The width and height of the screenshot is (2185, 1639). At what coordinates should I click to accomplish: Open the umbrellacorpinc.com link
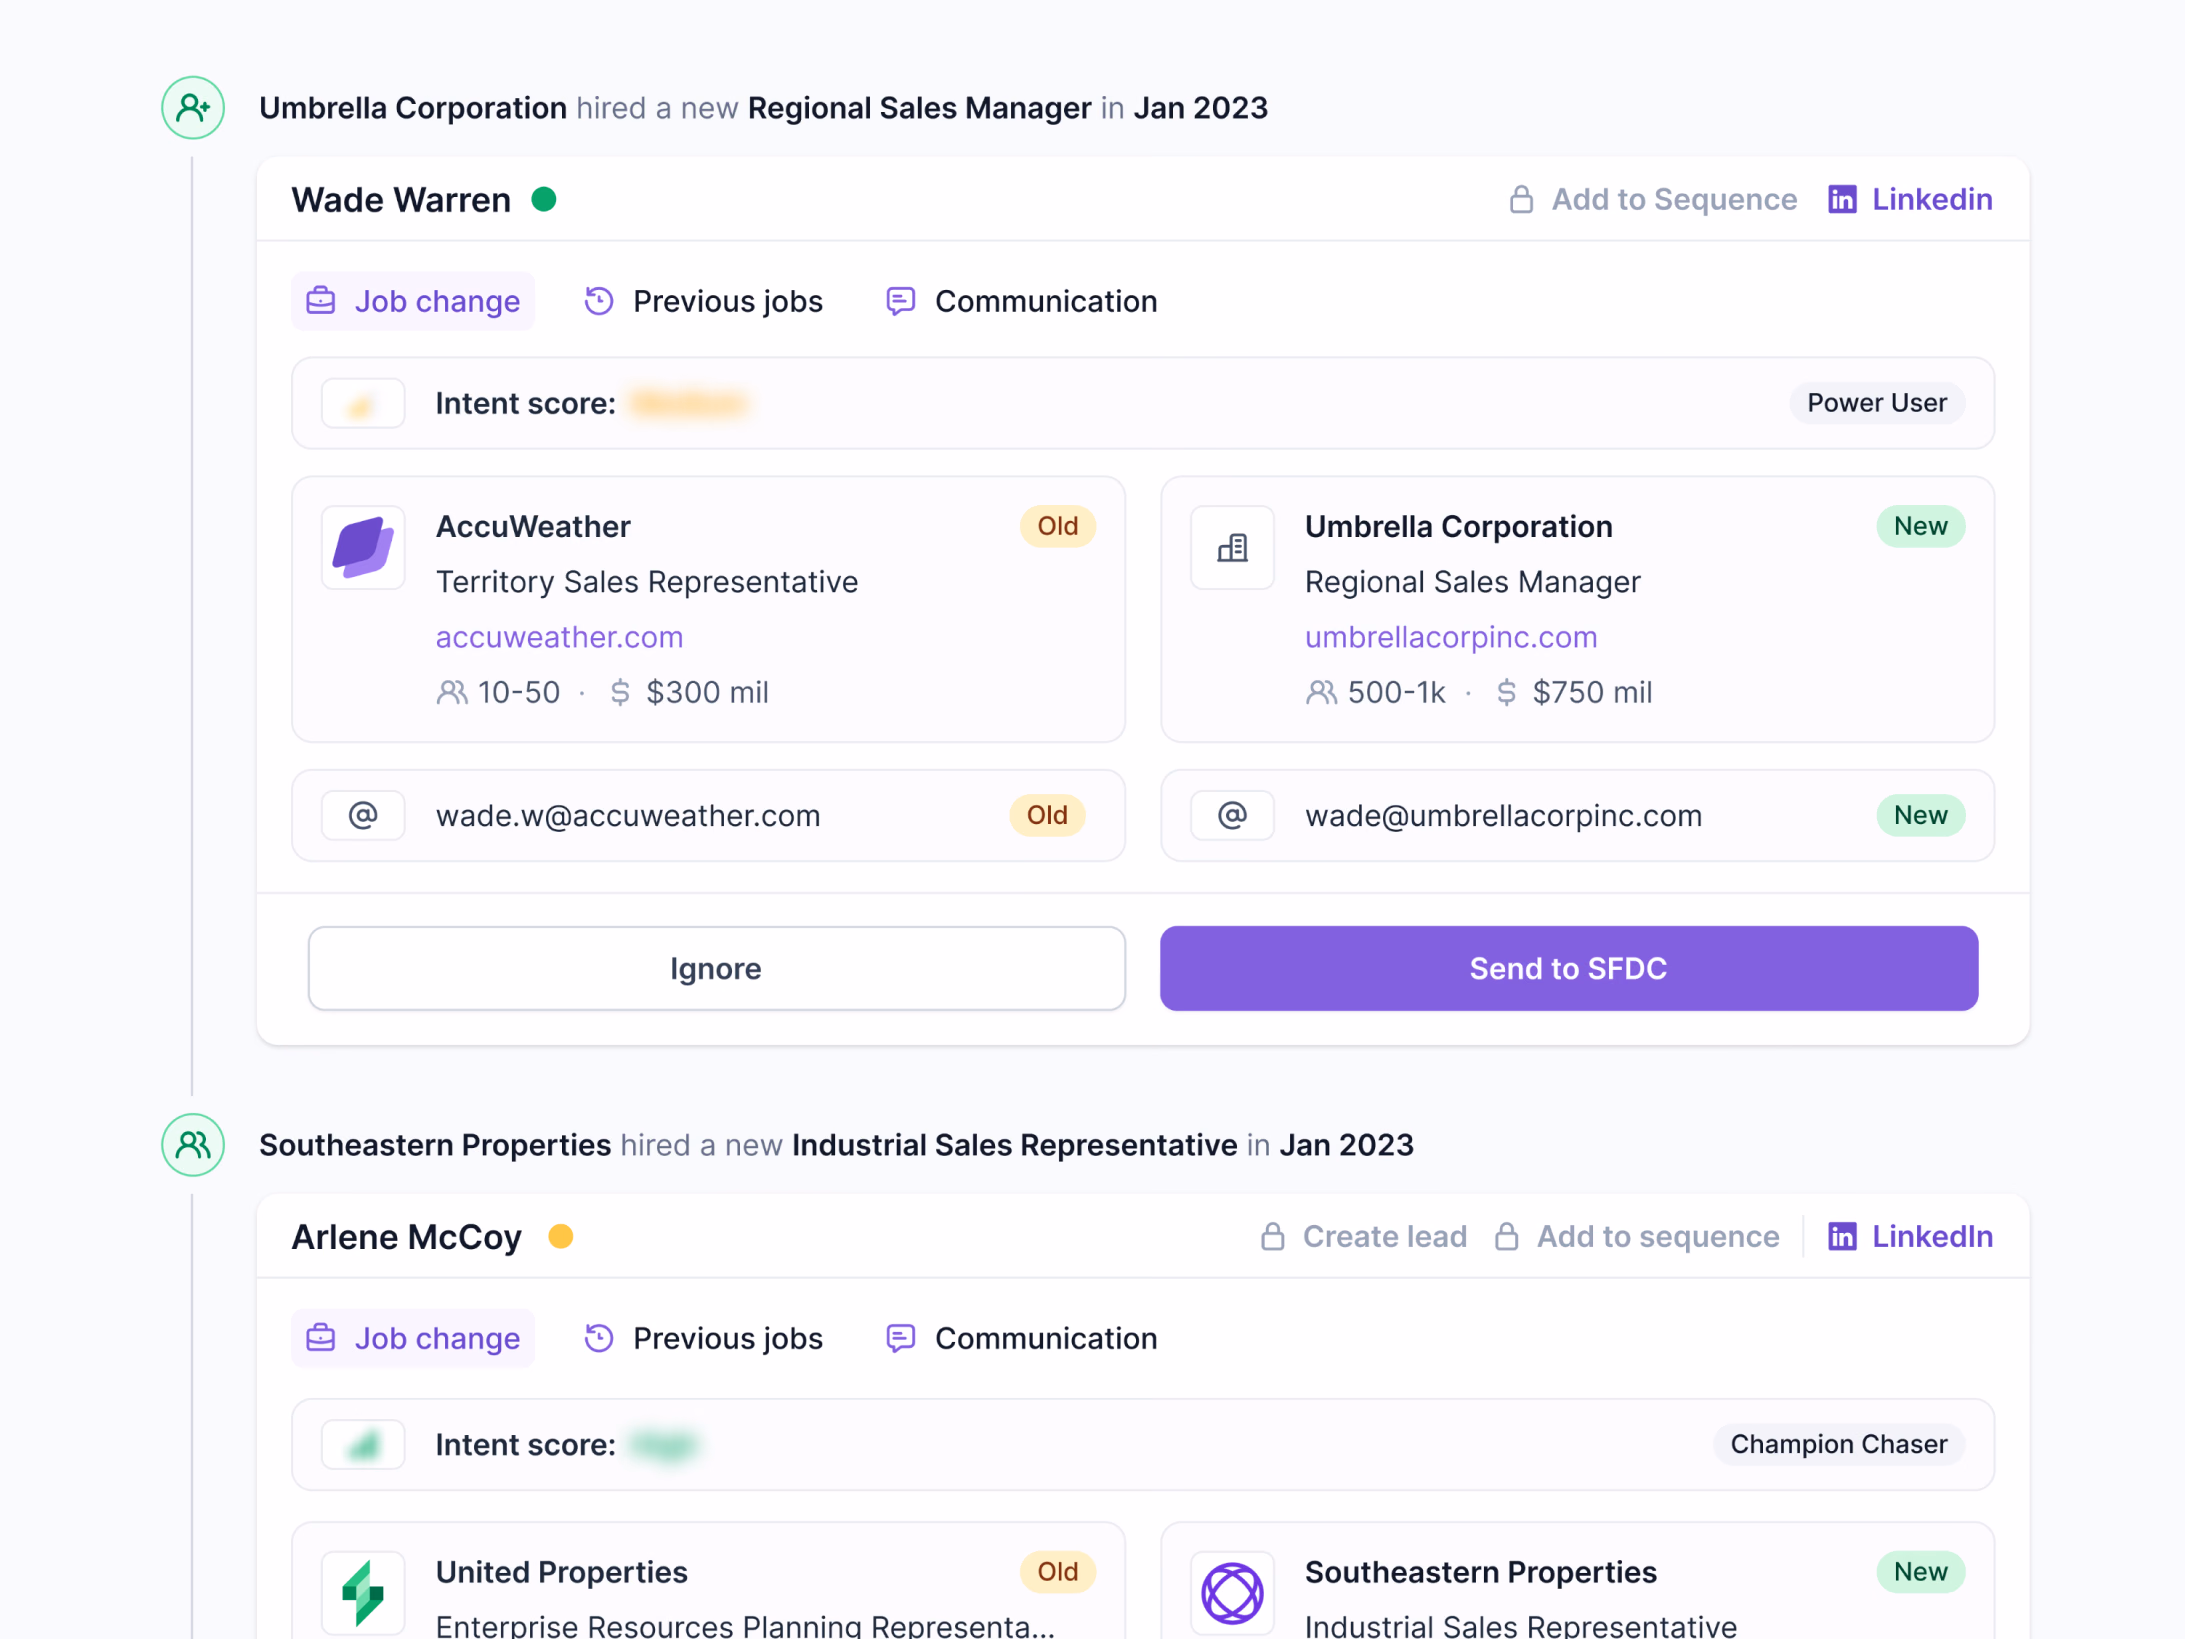pyautogui.click(x=1450, y=637)
